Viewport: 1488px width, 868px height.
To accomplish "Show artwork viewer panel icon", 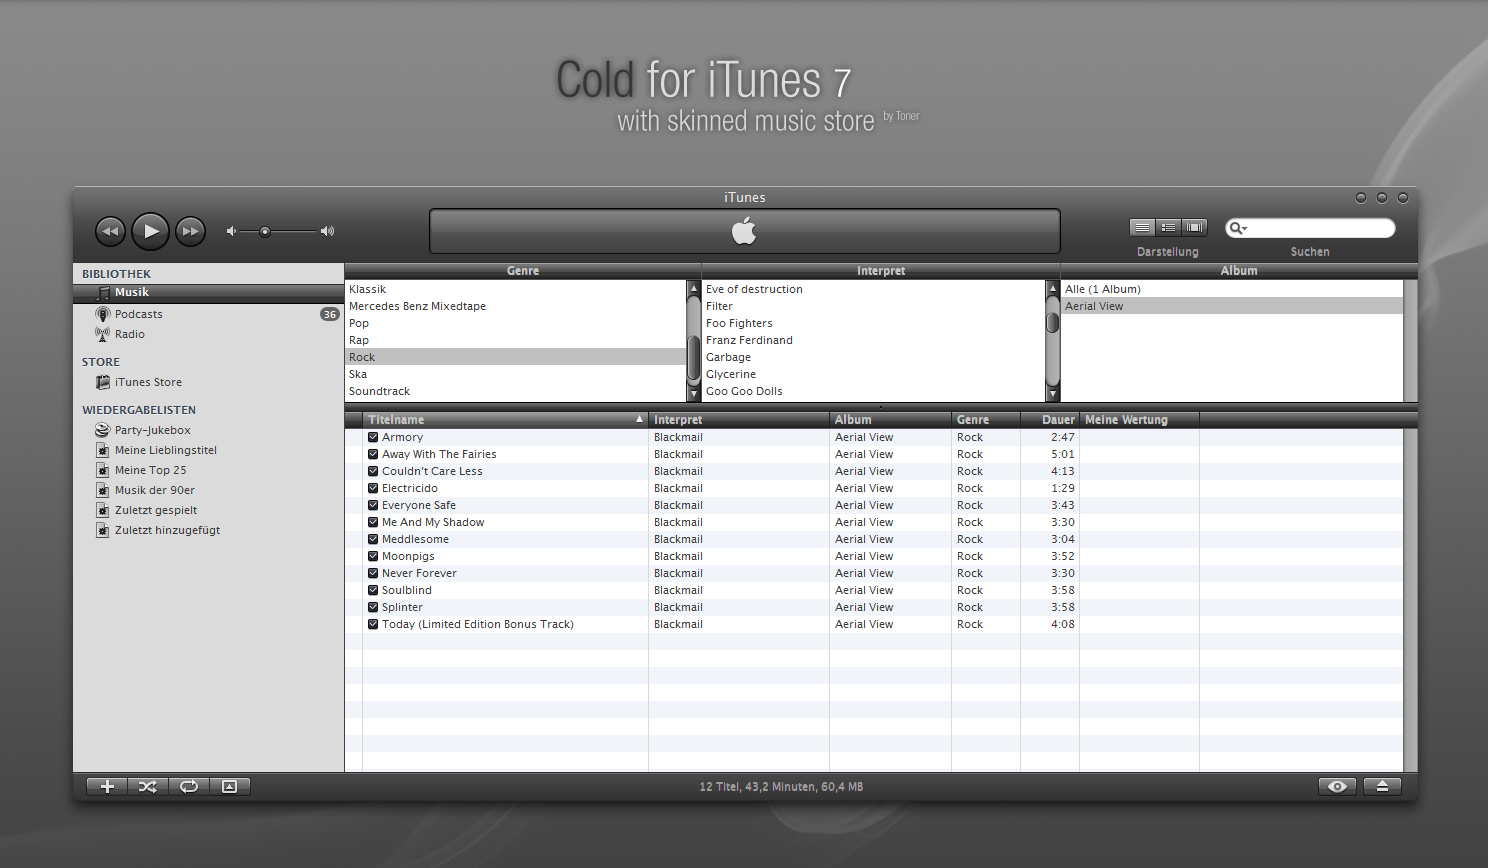I will pyautogui.click(x=230, y=787).
